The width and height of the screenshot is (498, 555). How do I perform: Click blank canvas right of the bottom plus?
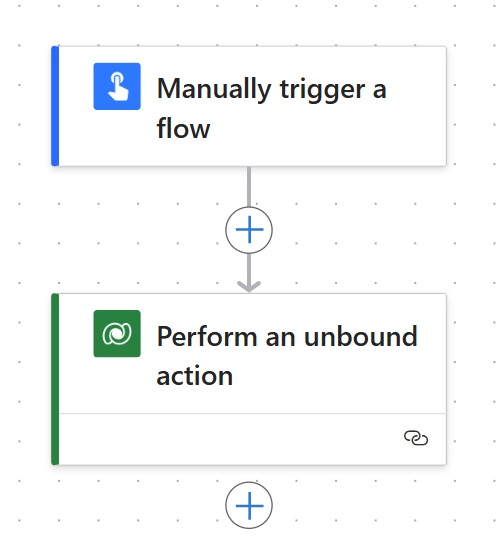(x=372, y=505)
